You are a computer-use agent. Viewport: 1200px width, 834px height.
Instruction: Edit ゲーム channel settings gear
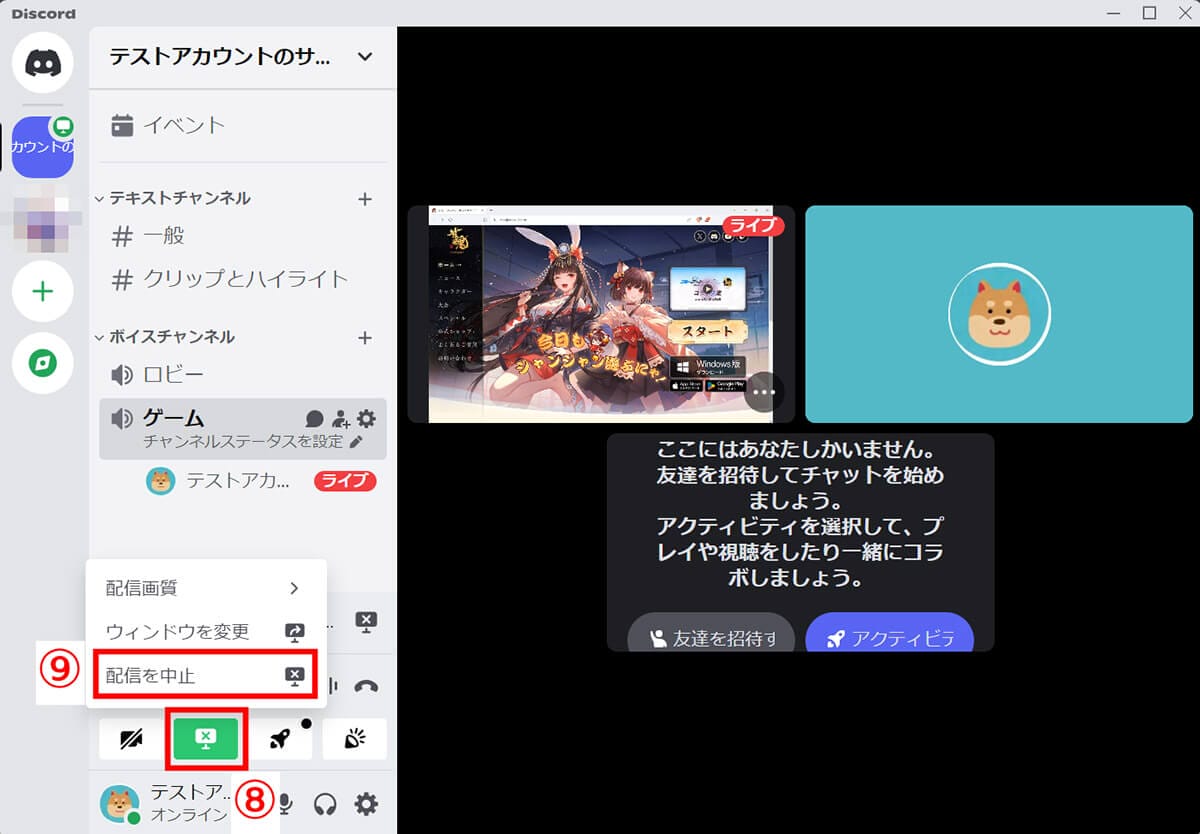point(367,419)
